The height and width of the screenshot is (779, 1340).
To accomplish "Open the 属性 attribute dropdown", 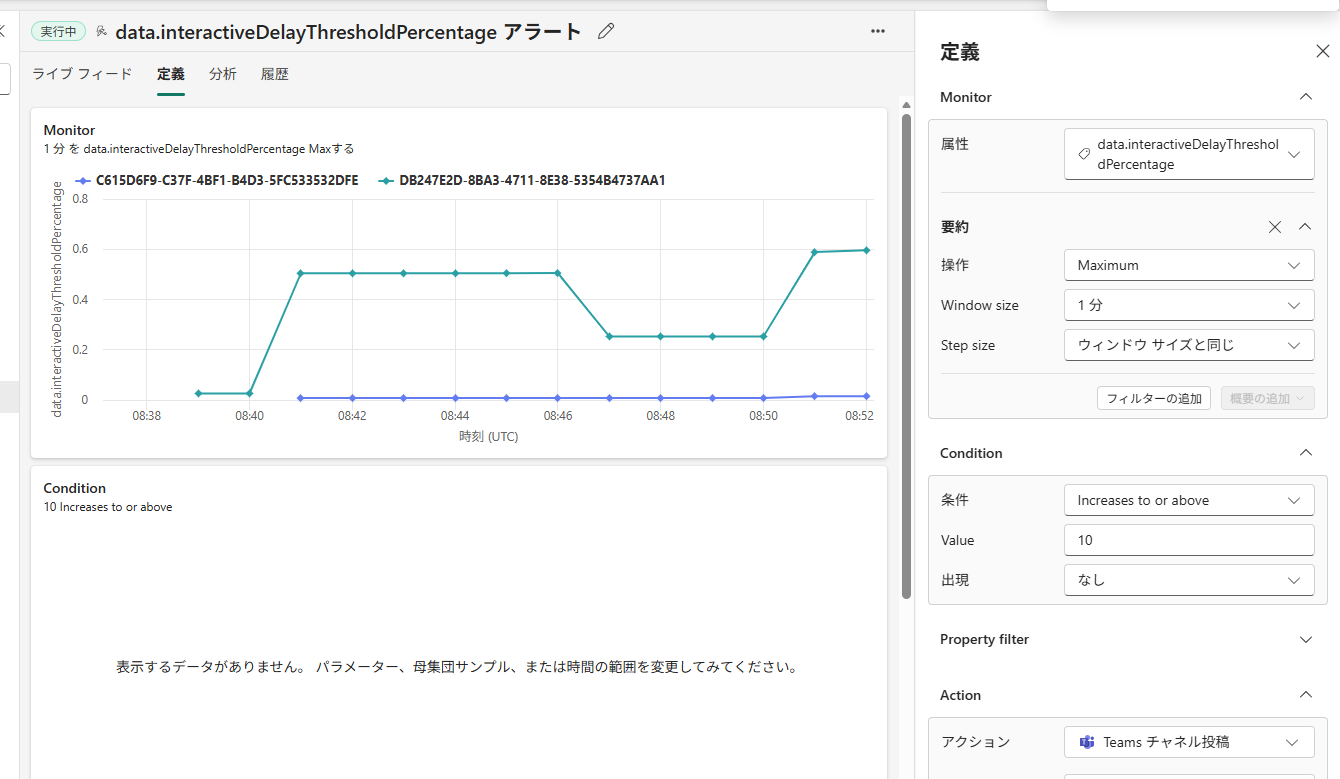I will 1189,154.
